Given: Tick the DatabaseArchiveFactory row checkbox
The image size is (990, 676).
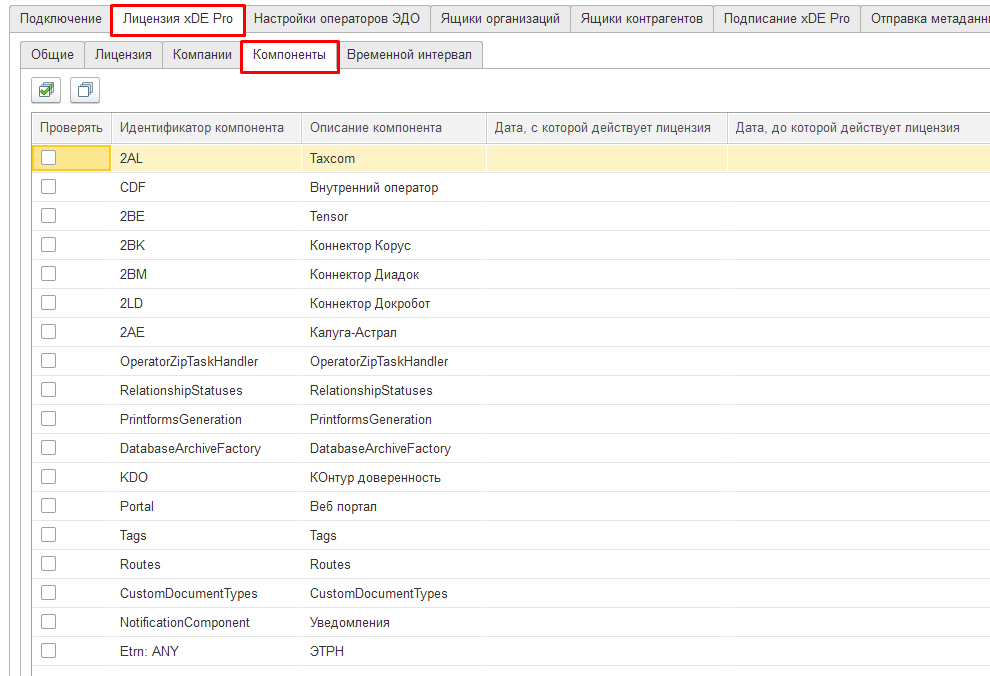Looking at the screenshot, I should tap(49, 448).
